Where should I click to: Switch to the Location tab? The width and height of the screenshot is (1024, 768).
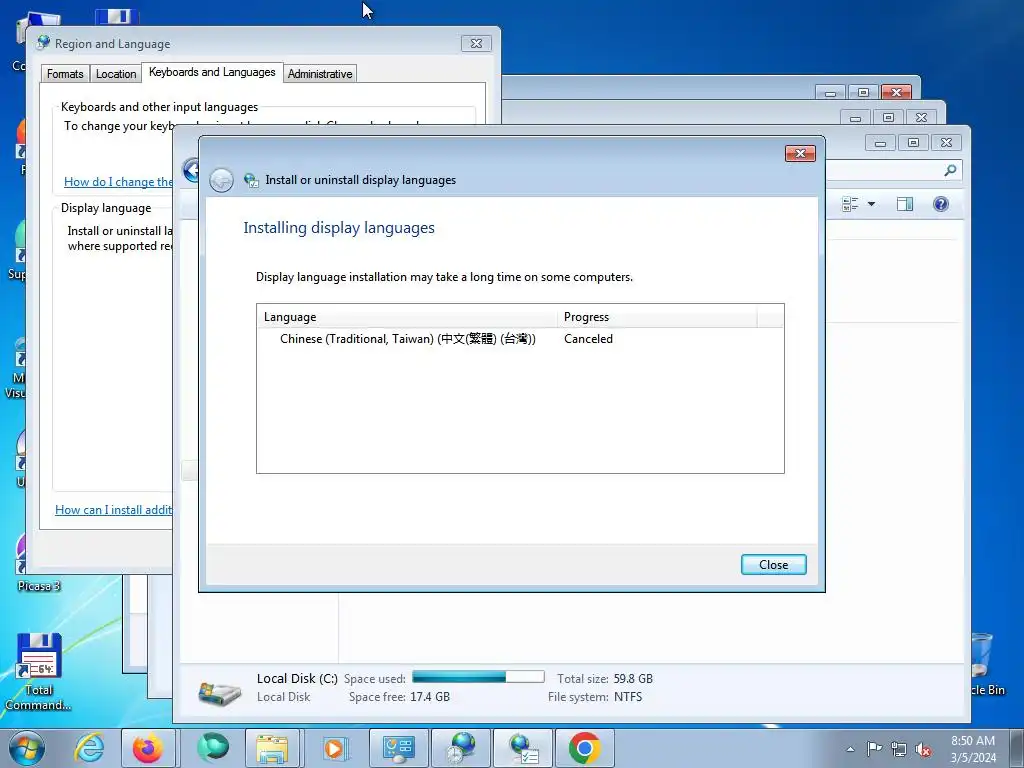tap(116, 74)
